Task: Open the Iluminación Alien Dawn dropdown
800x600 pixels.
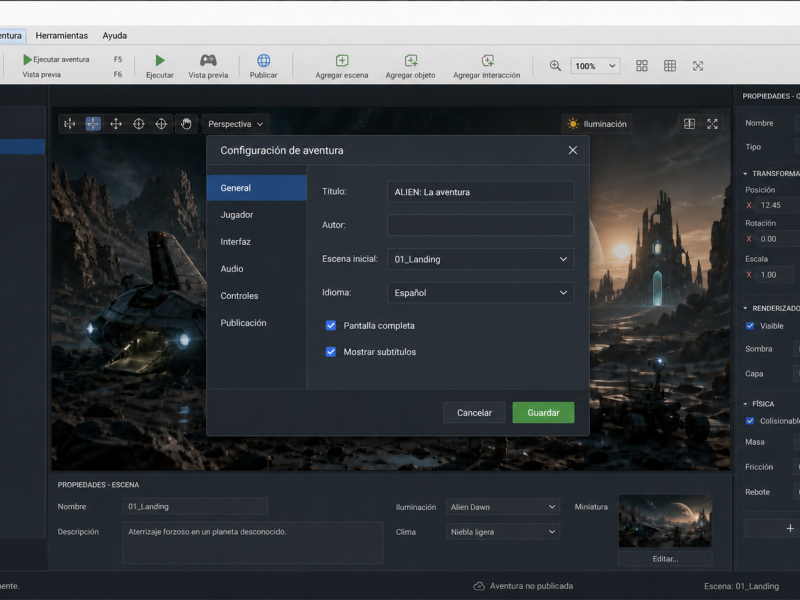Action: pos(503,507)
